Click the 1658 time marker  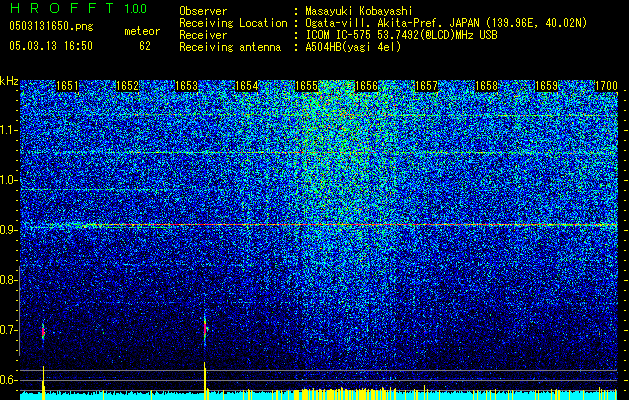coord(486,86)
